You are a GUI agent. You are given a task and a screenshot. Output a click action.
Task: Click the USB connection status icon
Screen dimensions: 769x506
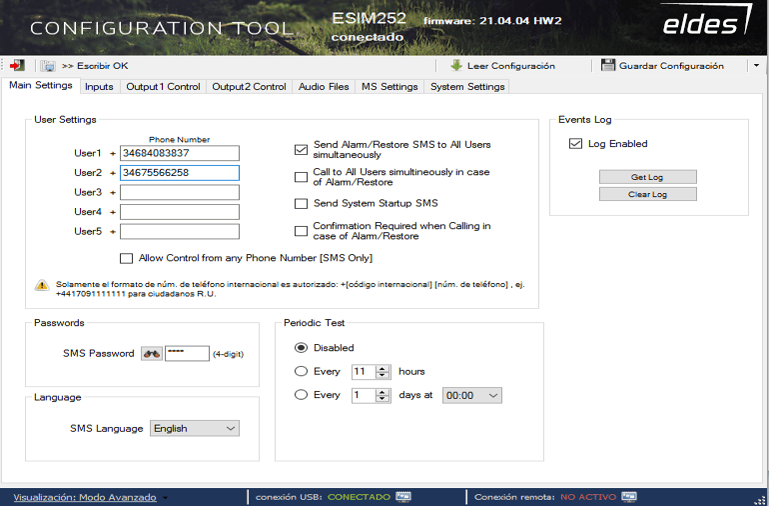[403, 497]
